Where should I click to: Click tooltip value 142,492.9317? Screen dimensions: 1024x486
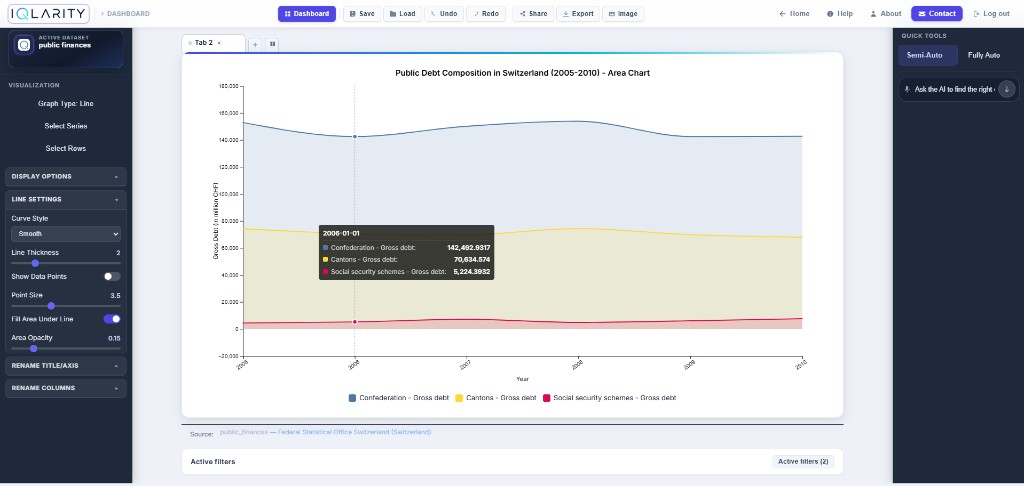(x=469, y=248)
